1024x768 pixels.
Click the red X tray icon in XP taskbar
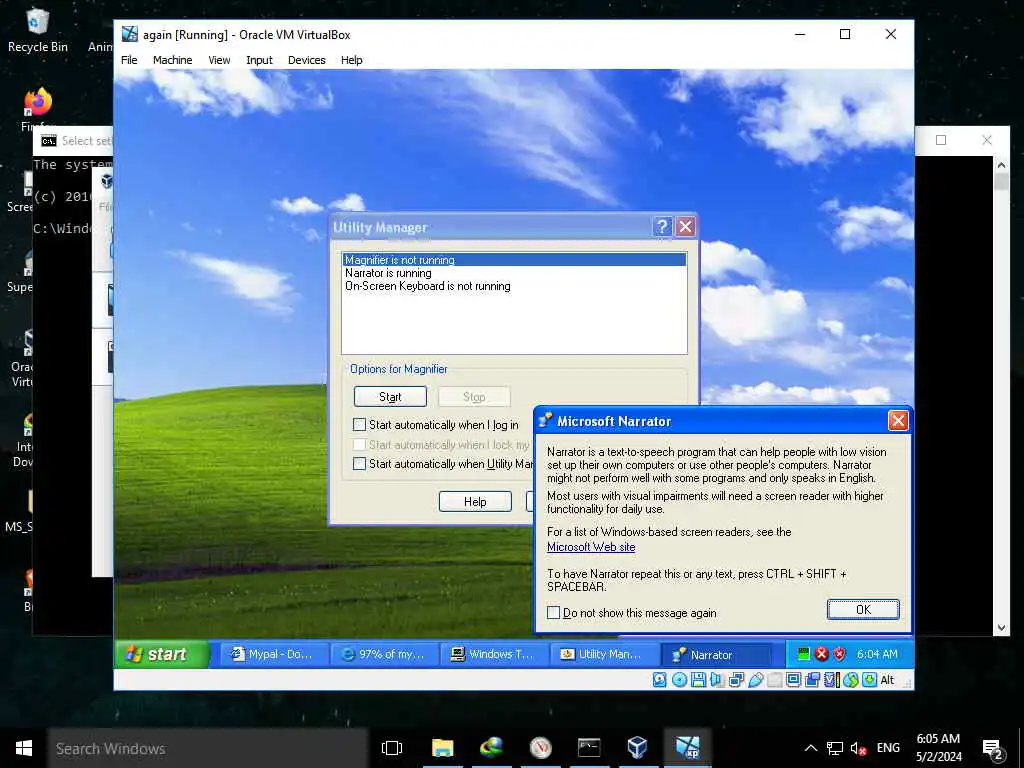(x=822, y=654)
